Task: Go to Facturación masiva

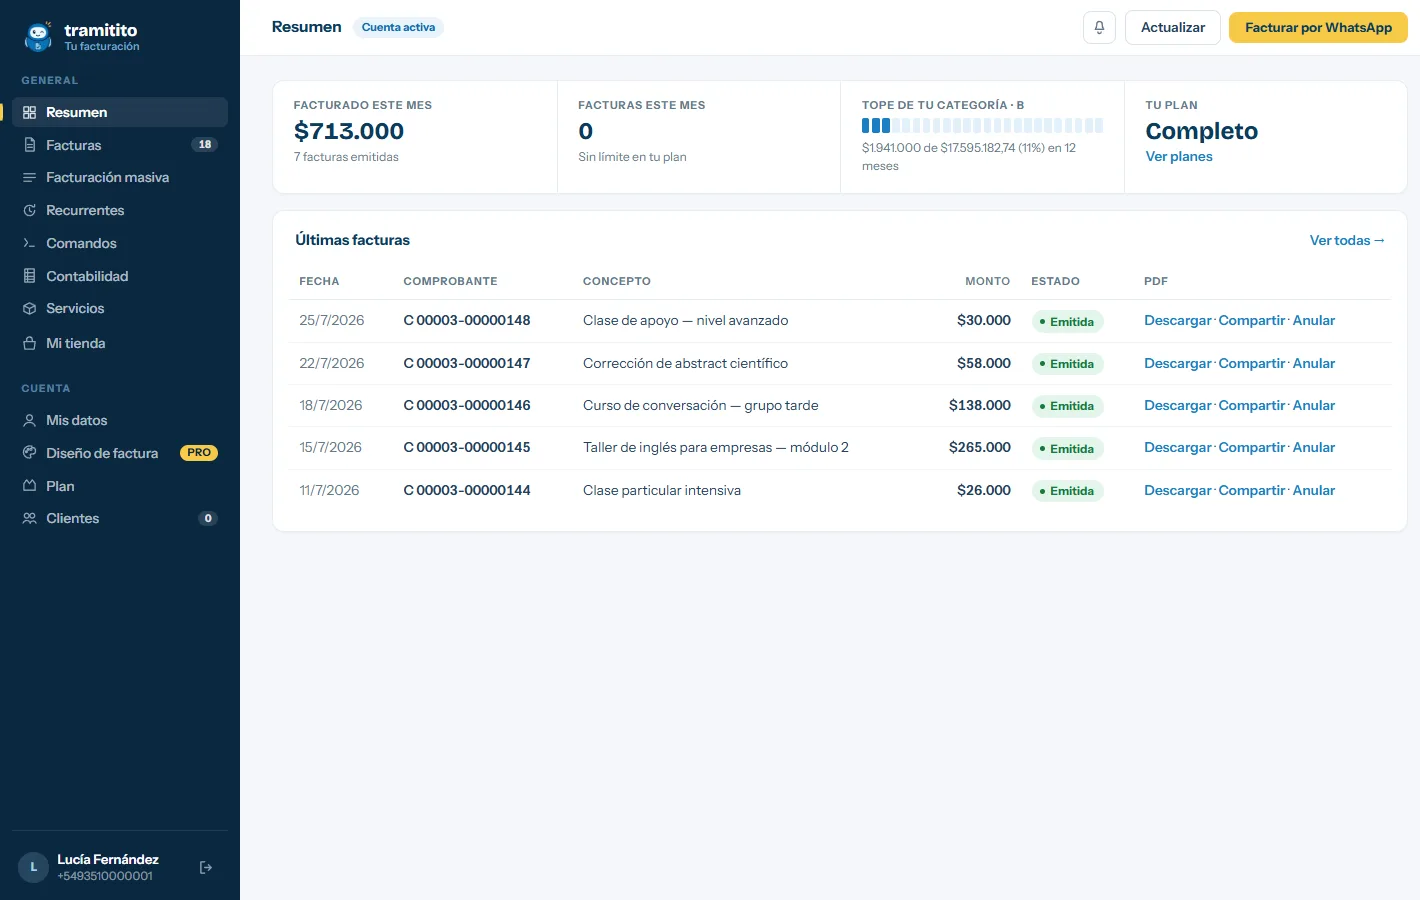Action: click(x=120, y=177)
